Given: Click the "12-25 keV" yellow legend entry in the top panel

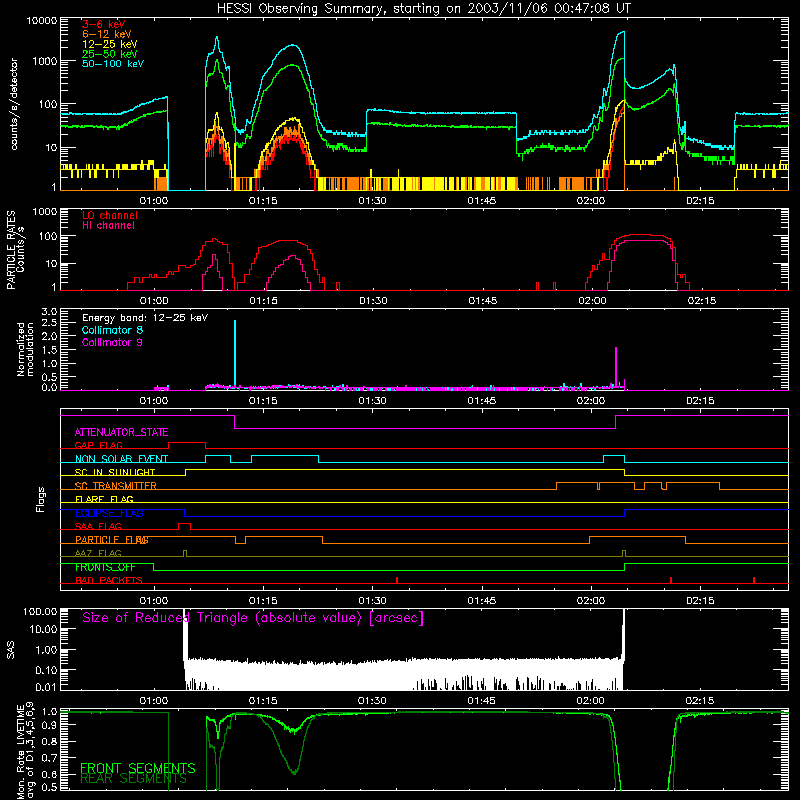Looking at the screenshot, I should (110, 44).
